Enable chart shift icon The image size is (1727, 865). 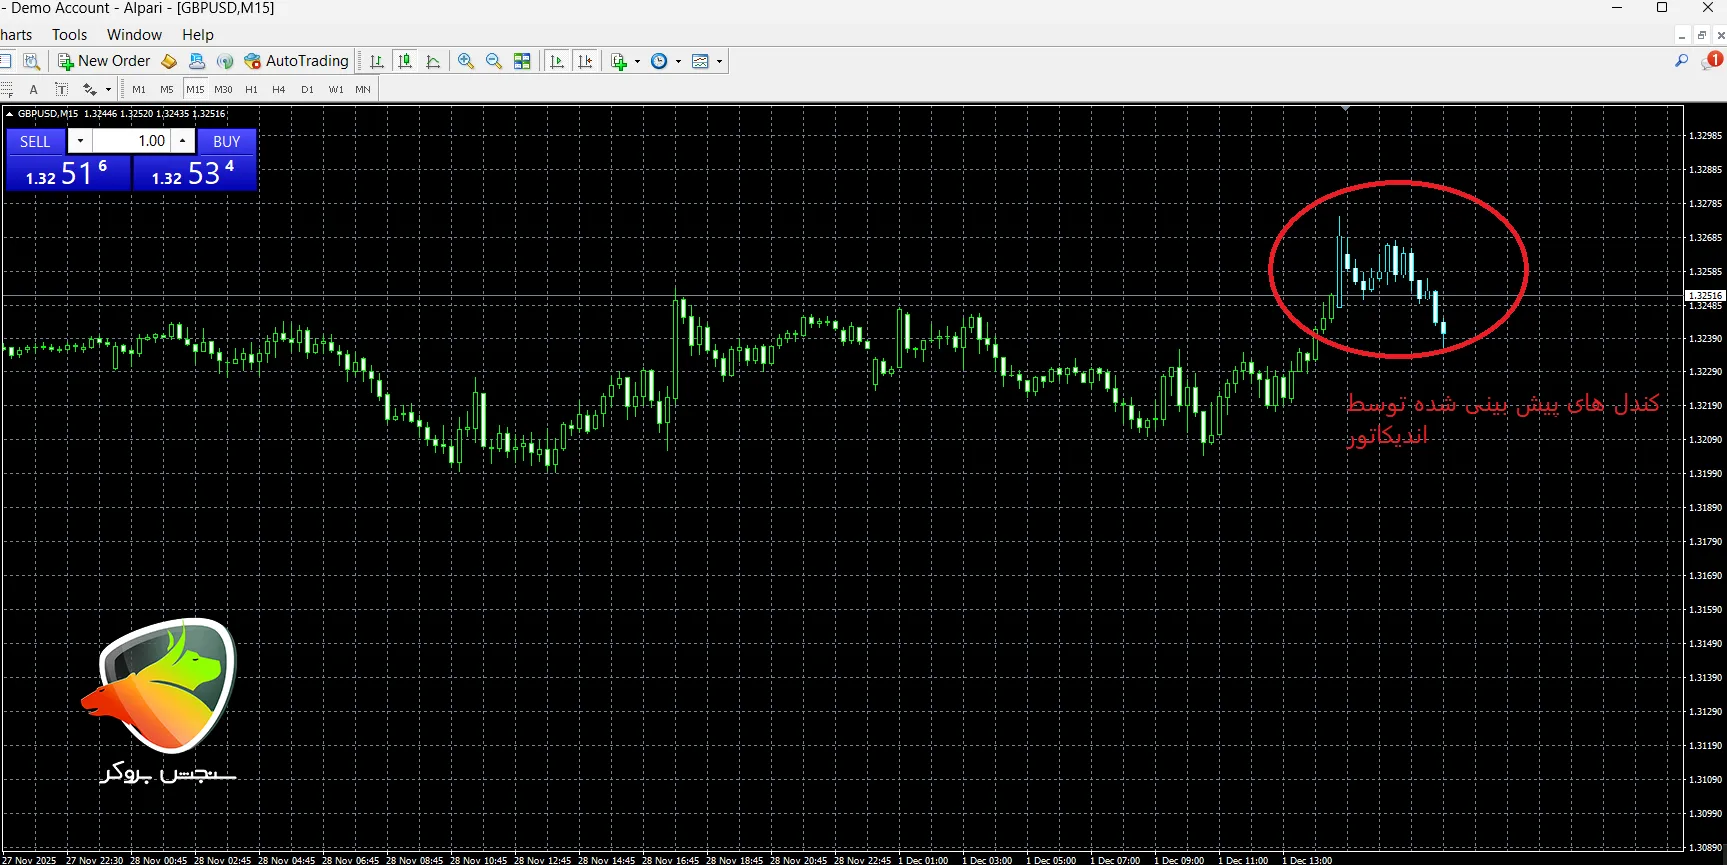[585, 61]
